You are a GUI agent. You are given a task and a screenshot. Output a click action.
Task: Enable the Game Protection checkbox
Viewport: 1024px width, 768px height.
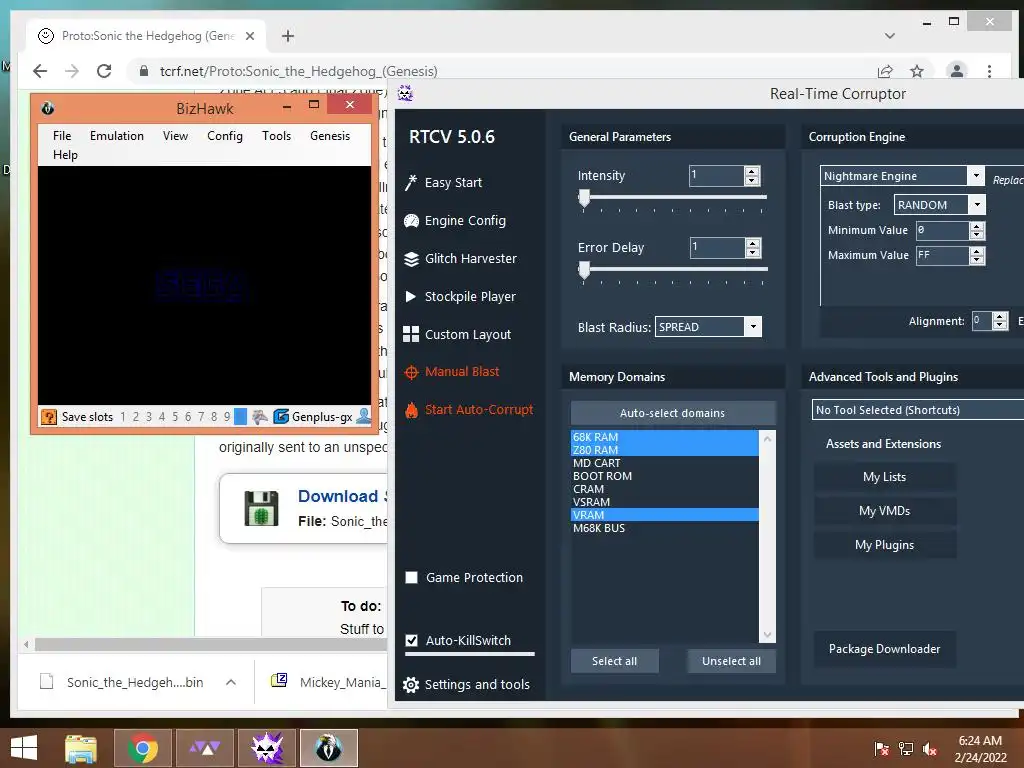(411, 577)
